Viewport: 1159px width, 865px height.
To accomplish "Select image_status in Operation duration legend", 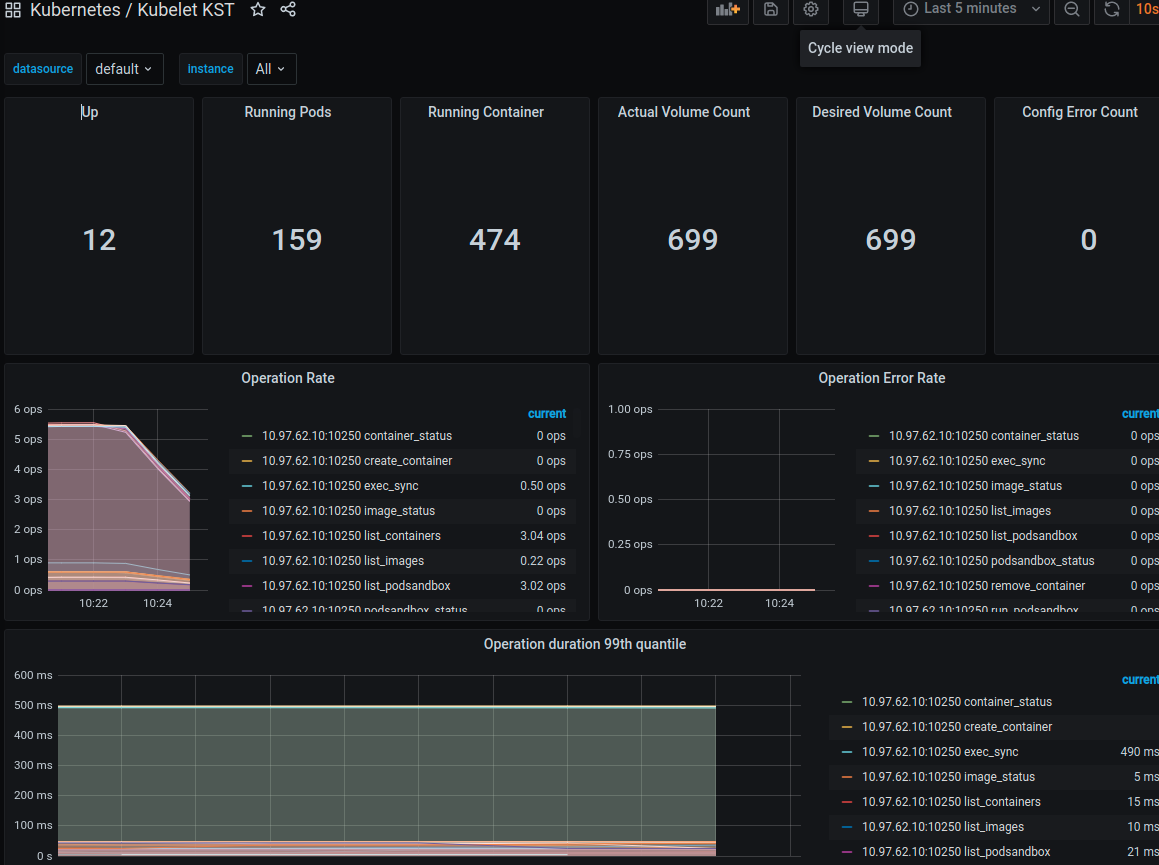I will click(x=948, y=777).
